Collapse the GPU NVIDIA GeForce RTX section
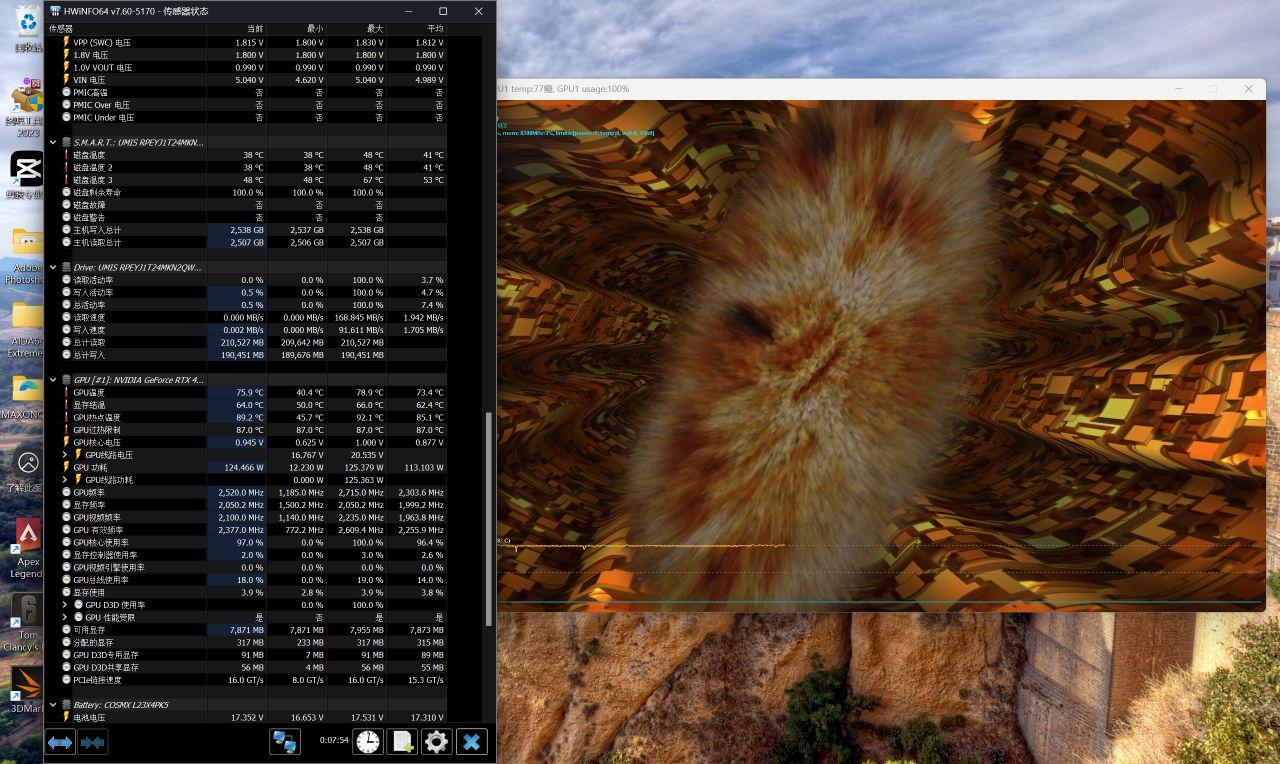 [x=53, y=379]
